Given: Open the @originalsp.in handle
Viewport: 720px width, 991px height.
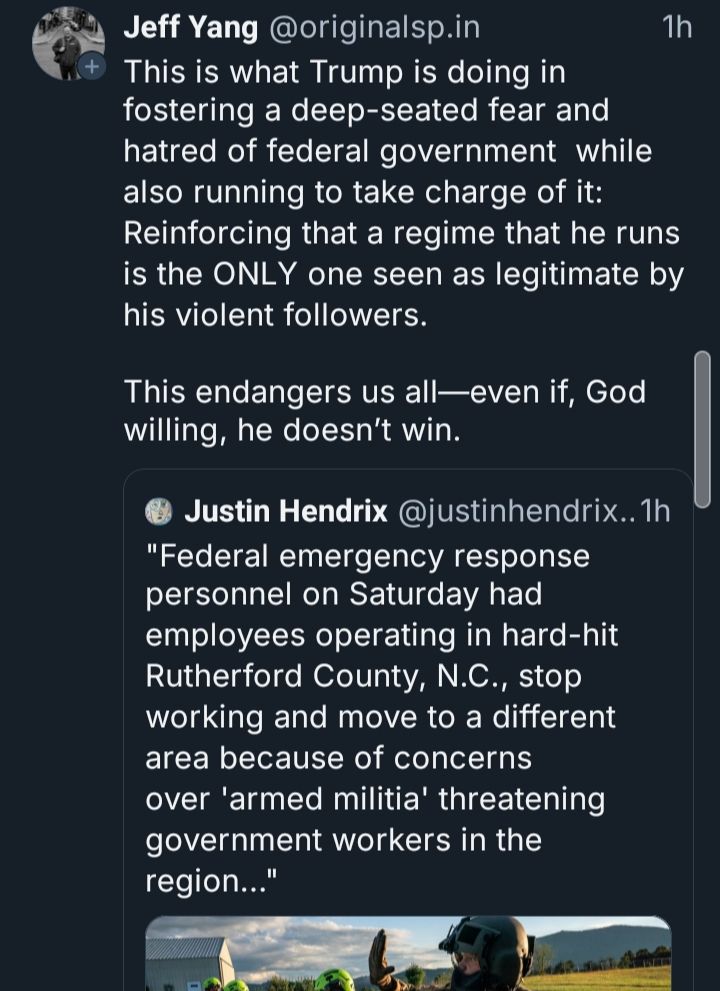Looking at the screenshot, I should click(x=375, y=28).
